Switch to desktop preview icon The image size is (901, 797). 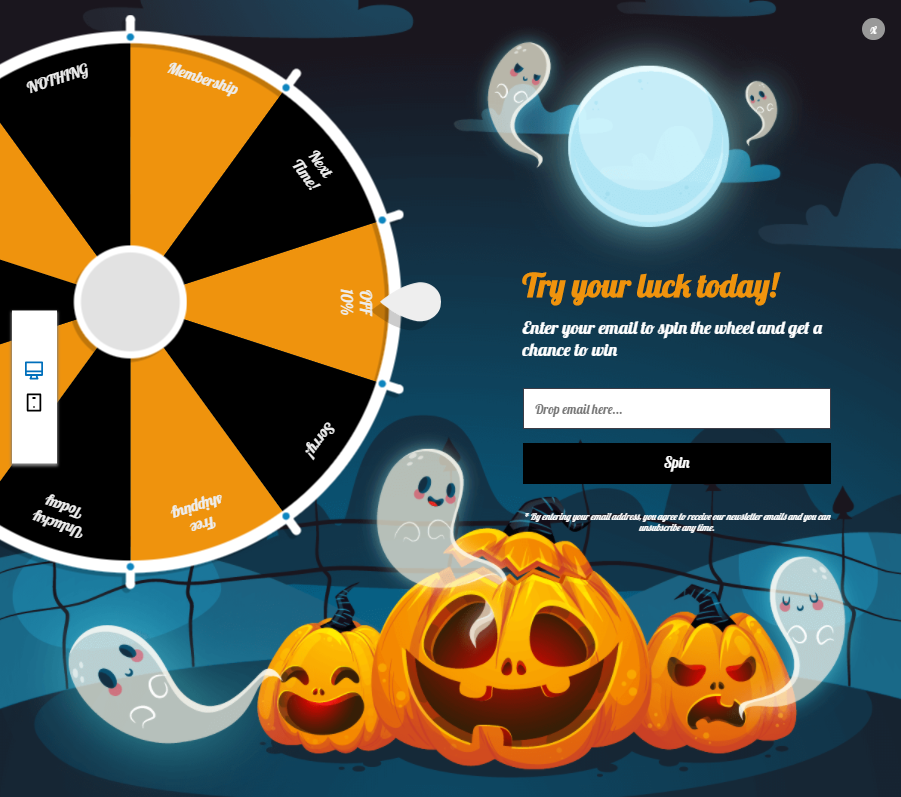34,370
